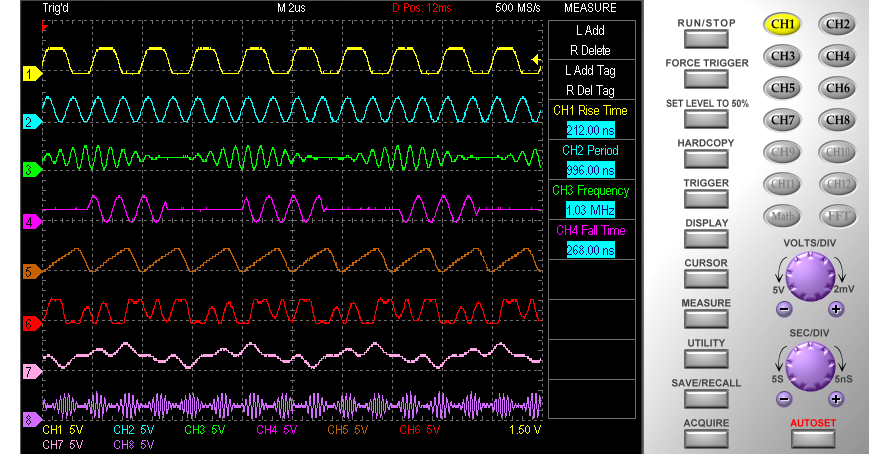890x454 pixels.
Task: Click the 996.00 ns period value
Action: pyautogui.click(x=590, y=170)
